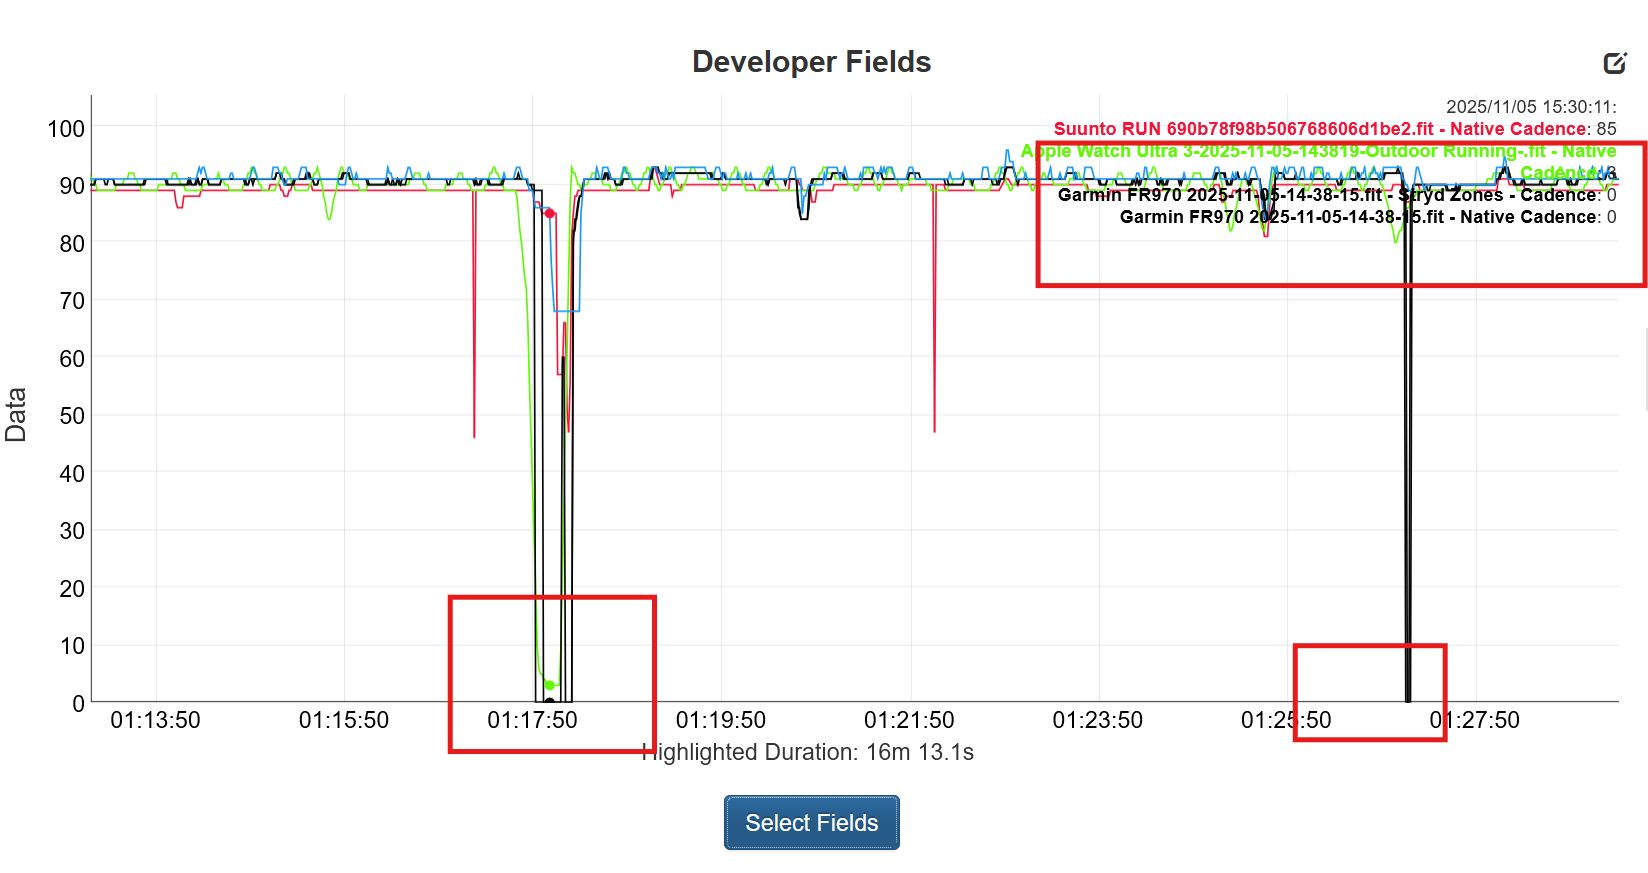Select the Garmin FR970 Stryd Zones legend entry
The width and height of the screenshot is (1648, 873).
(1328, 195)
